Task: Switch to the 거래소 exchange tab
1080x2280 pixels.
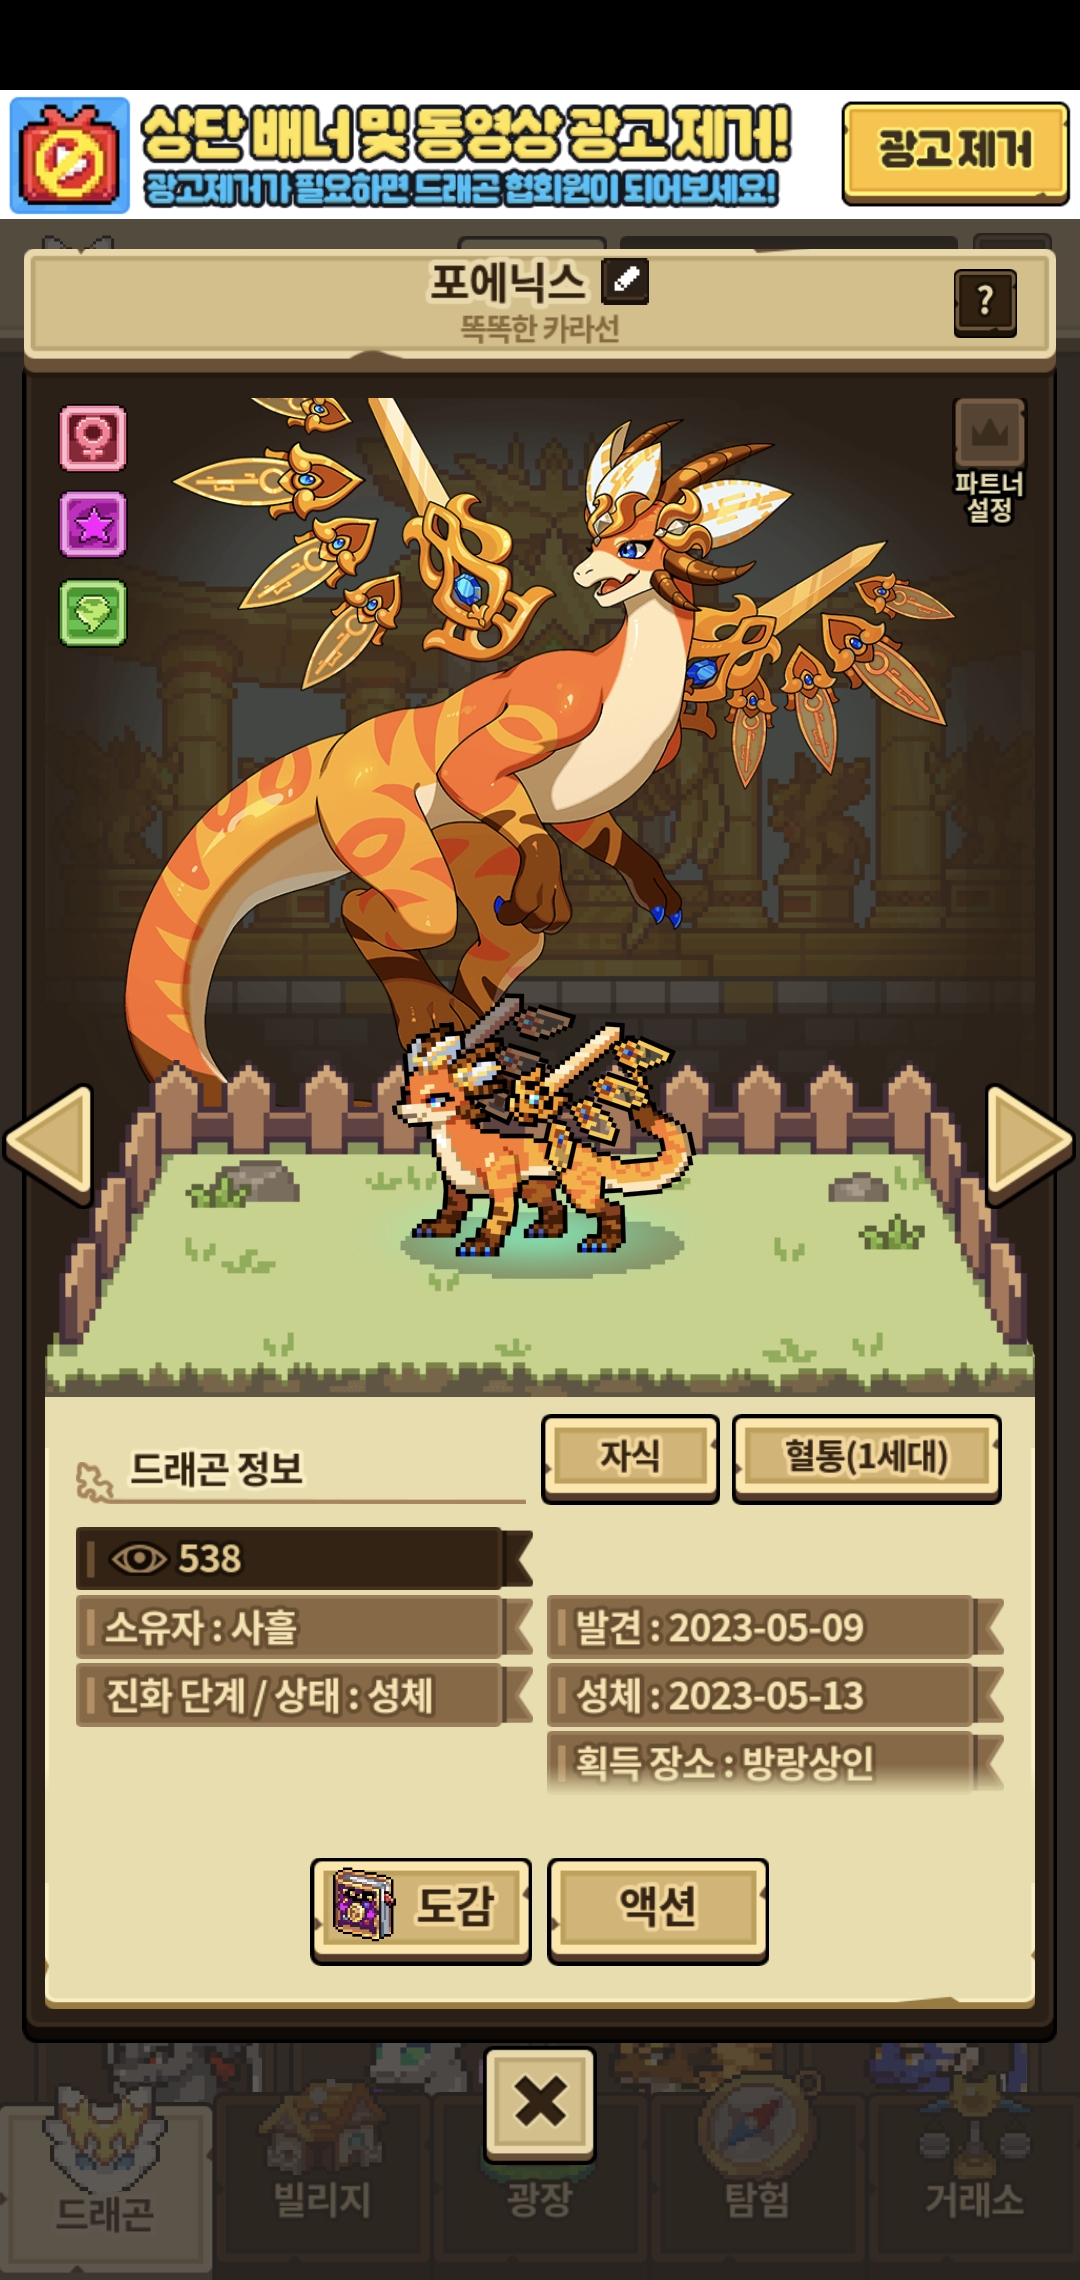Action: 974,2180
